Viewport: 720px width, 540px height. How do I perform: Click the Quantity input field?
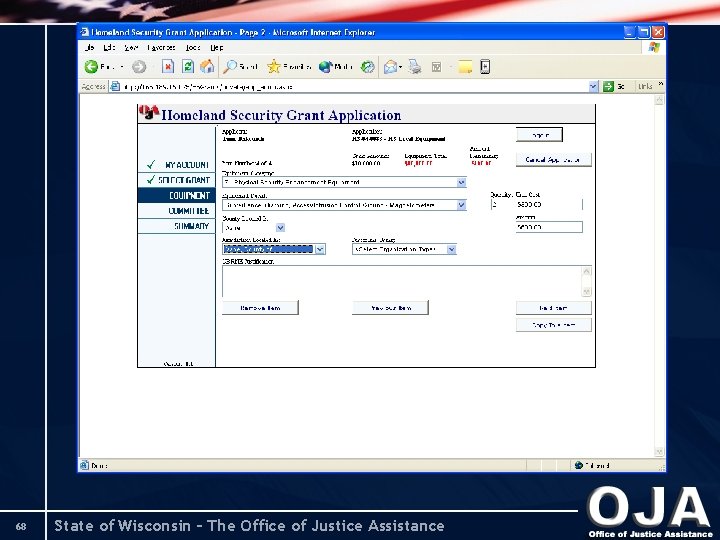(502, 204)
